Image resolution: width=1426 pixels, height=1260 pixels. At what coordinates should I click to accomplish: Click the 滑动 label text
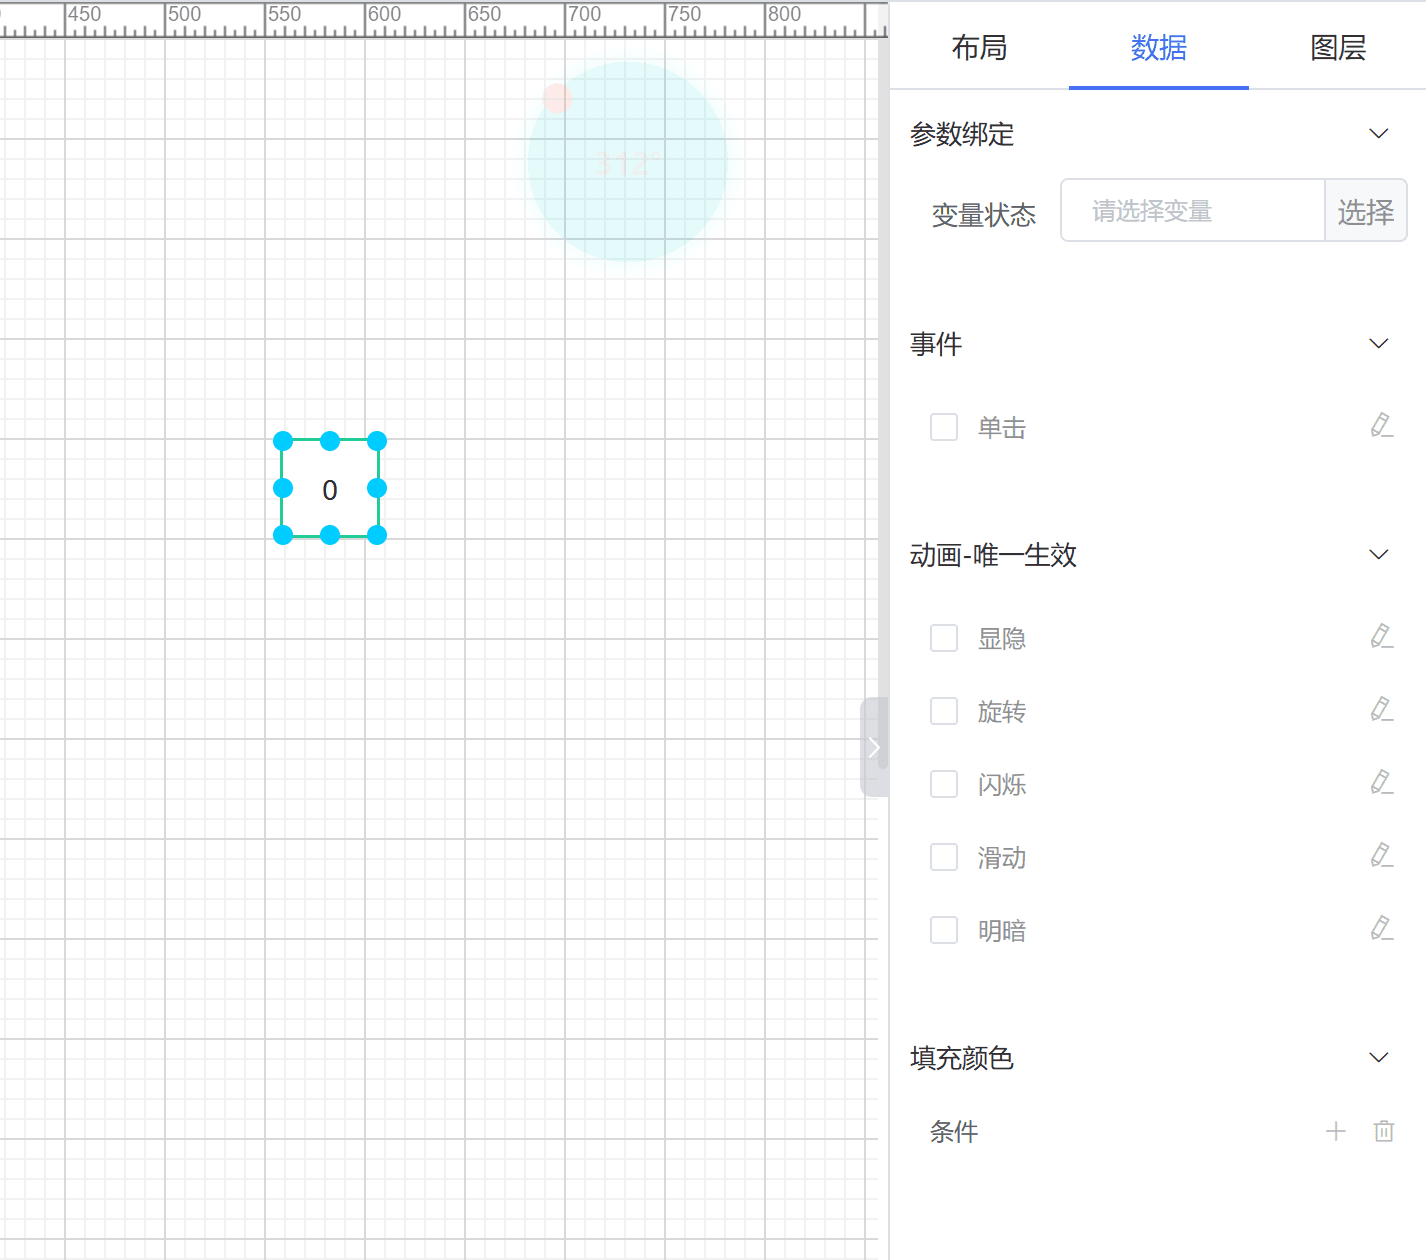pos(1002,858)
